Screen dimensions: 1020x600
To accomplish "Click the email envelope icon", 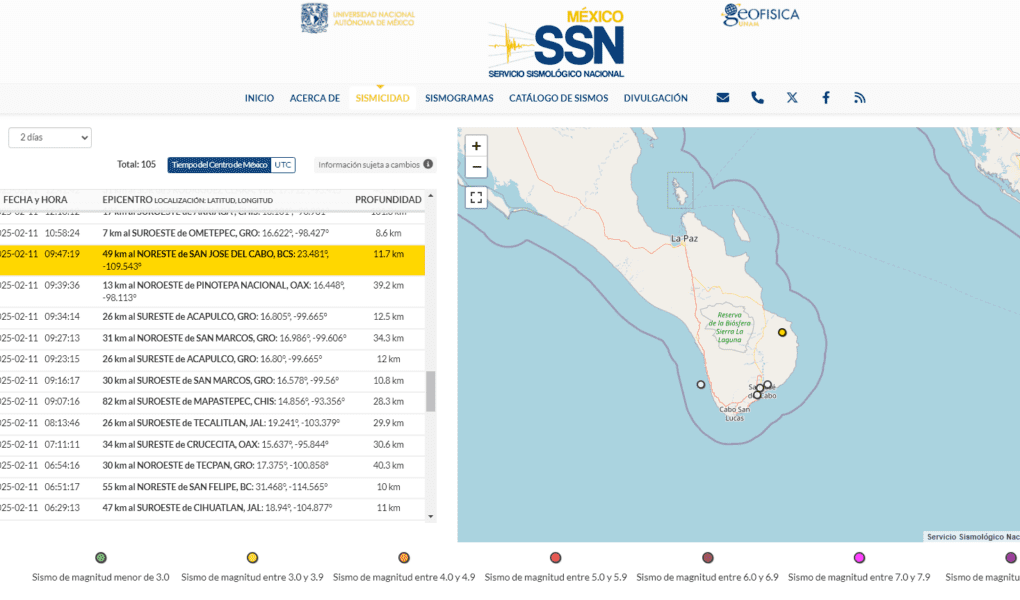I will [x=722, y=98].
